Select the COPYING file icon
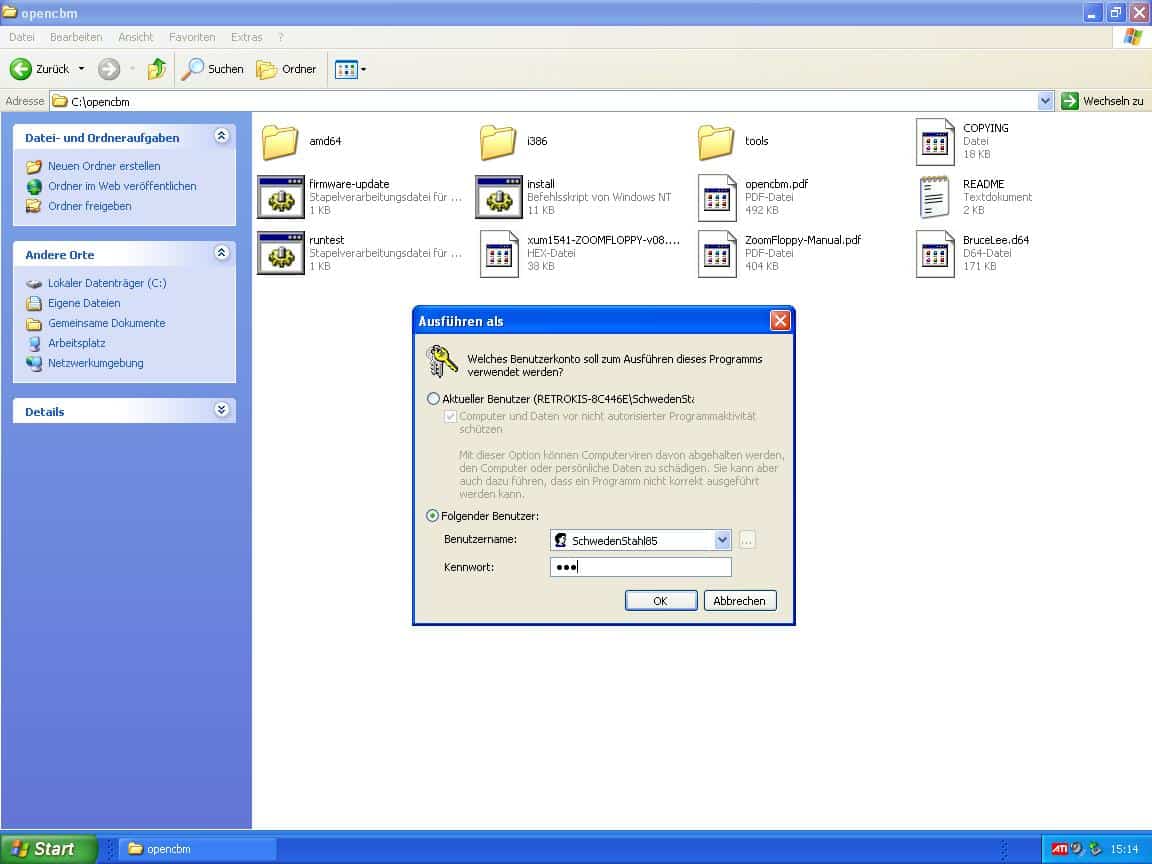Viewport: 1152px width, 864px height. click(x=935, y=142)
